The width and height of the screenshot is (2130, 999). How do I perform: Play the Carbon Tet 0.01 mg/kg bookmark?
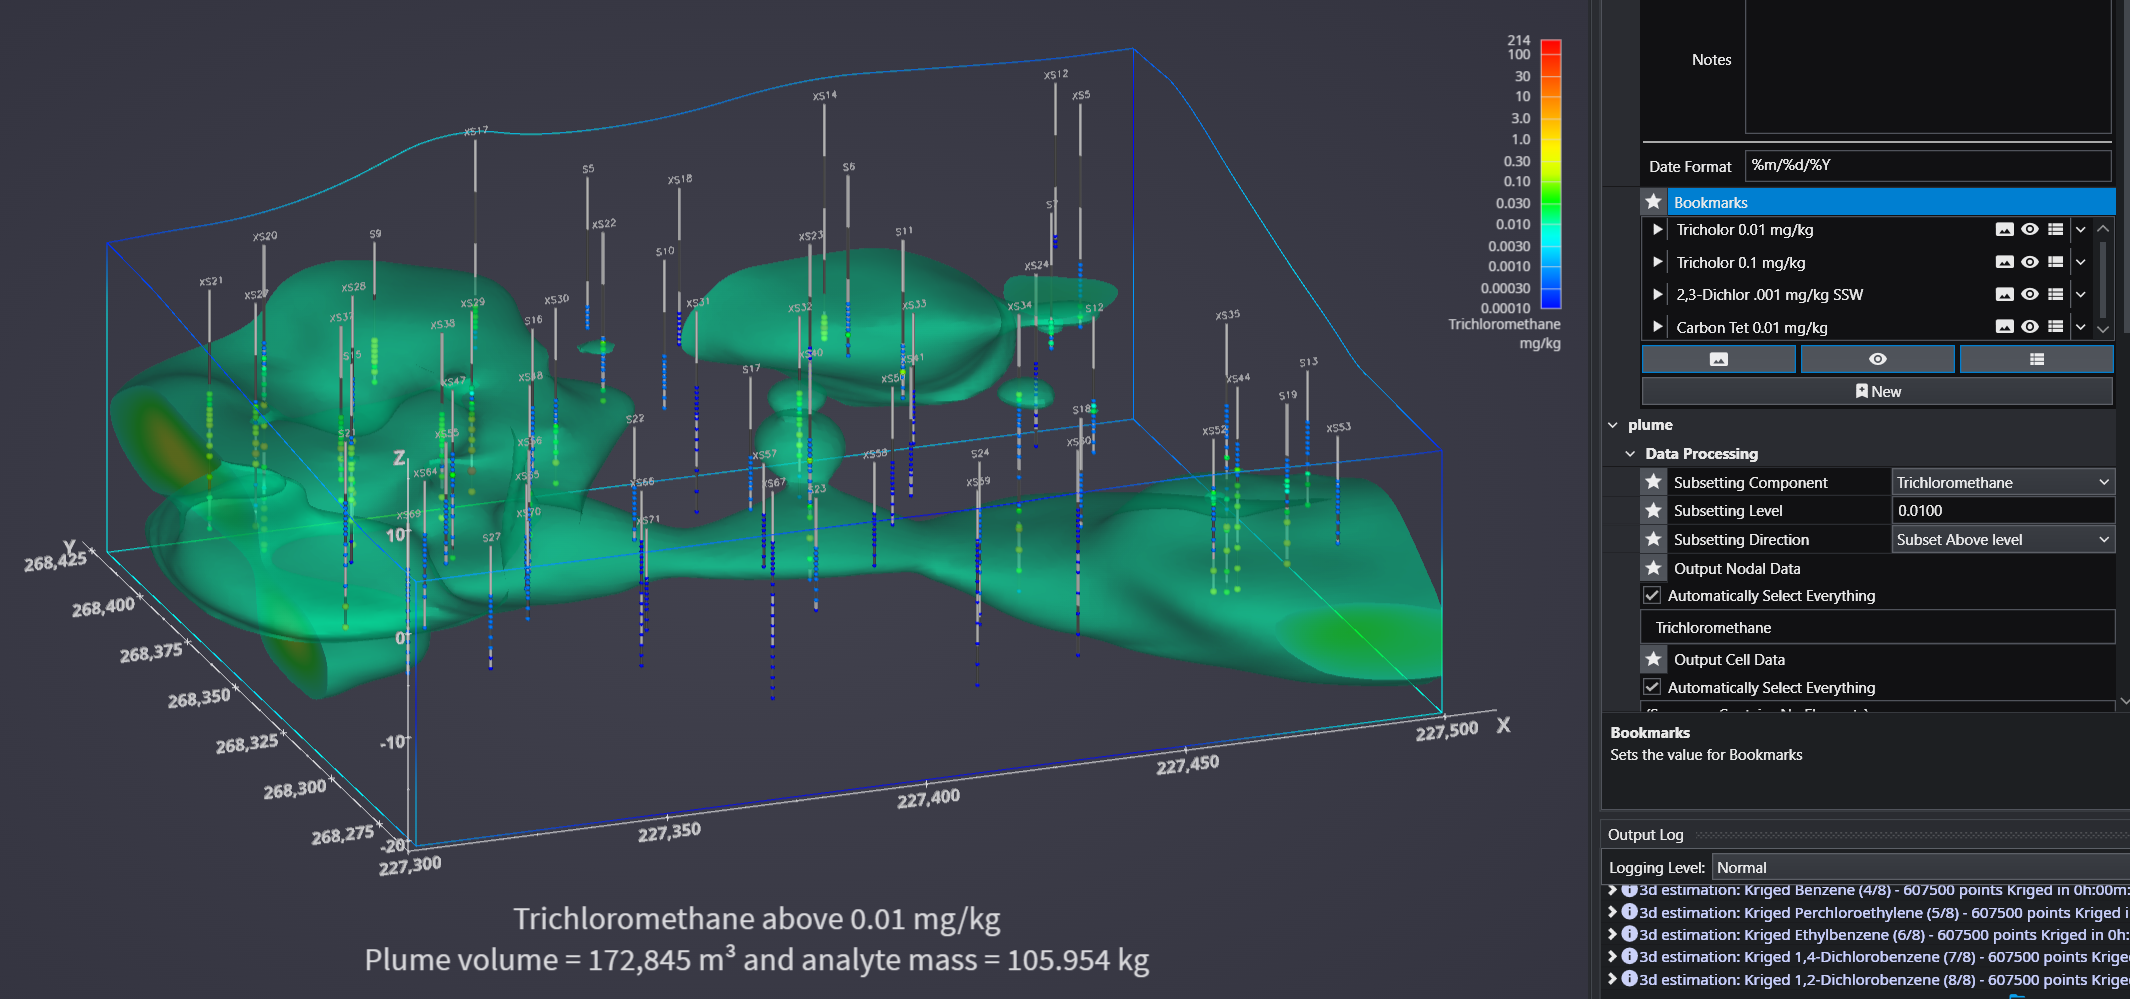coord(1657,327)
